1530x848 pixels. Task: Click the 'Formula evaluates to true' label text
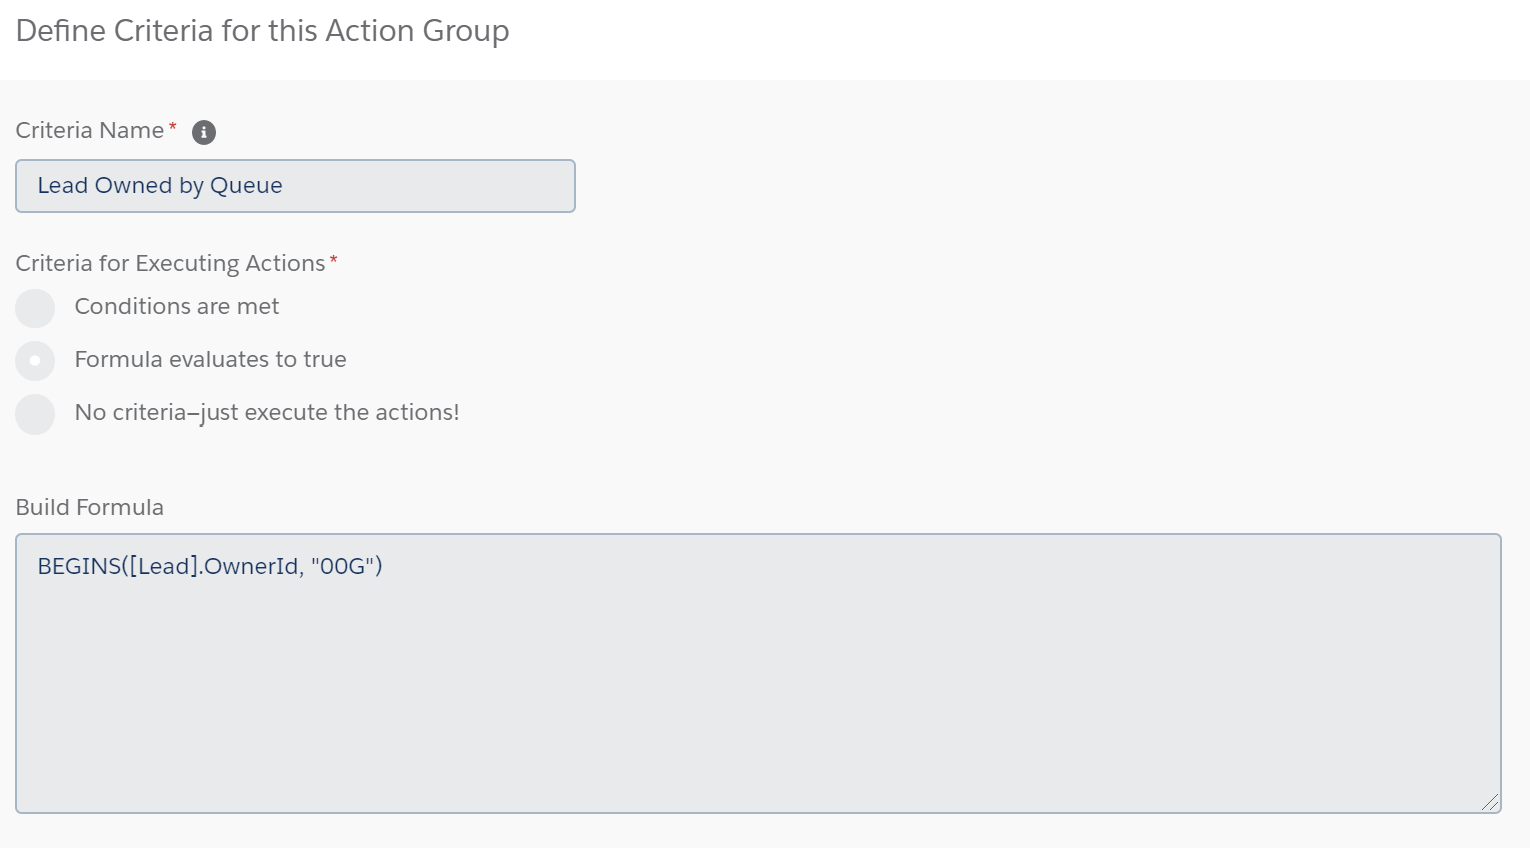click(210, 360)
